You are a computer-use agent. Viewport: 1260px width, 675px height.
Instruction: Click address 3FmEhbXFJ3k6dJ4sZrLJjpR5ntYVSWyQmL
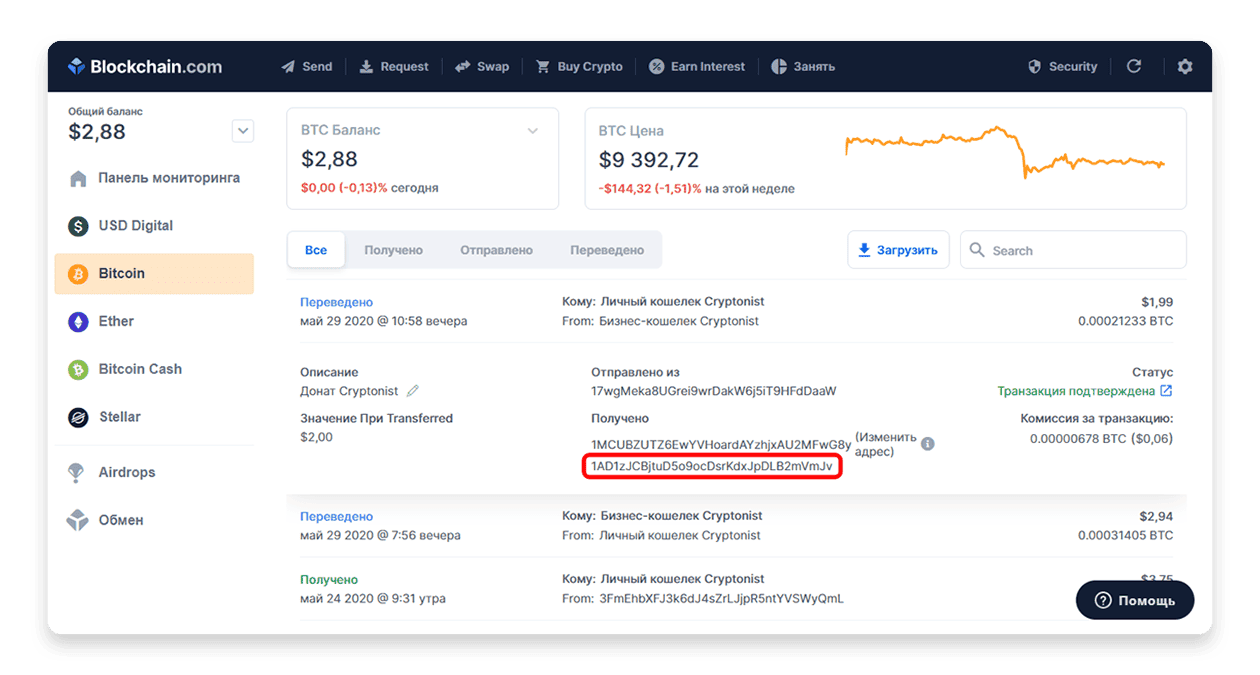720,599
